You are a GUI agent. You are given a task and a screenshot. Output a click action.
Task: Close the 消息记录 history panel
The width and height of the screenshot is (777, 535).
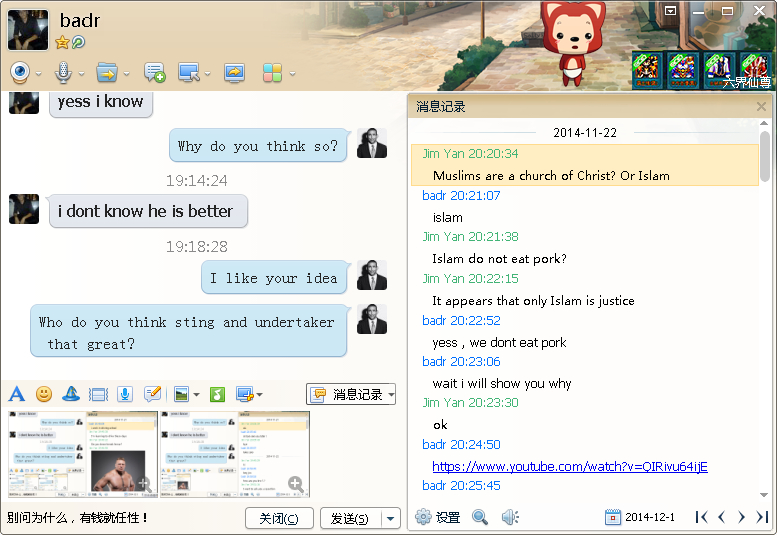tap(762, 106)
